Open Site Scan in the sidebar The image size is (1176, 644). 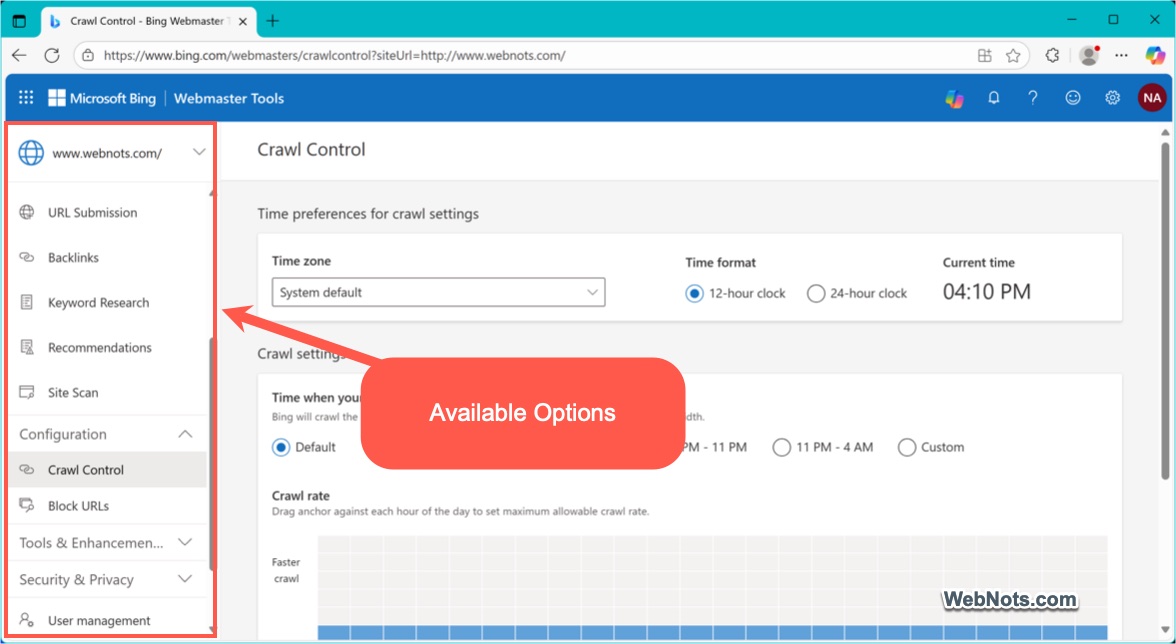pos(73,392)
